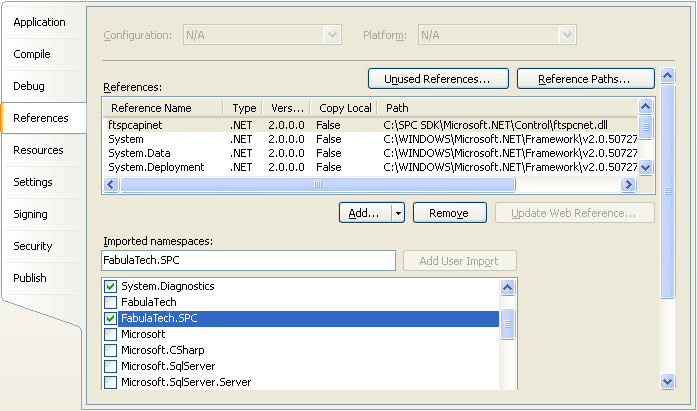This screenshot has width=697, height=411.
Task: Click the page vertical scrollbar thumb
Action: point(668,192)
